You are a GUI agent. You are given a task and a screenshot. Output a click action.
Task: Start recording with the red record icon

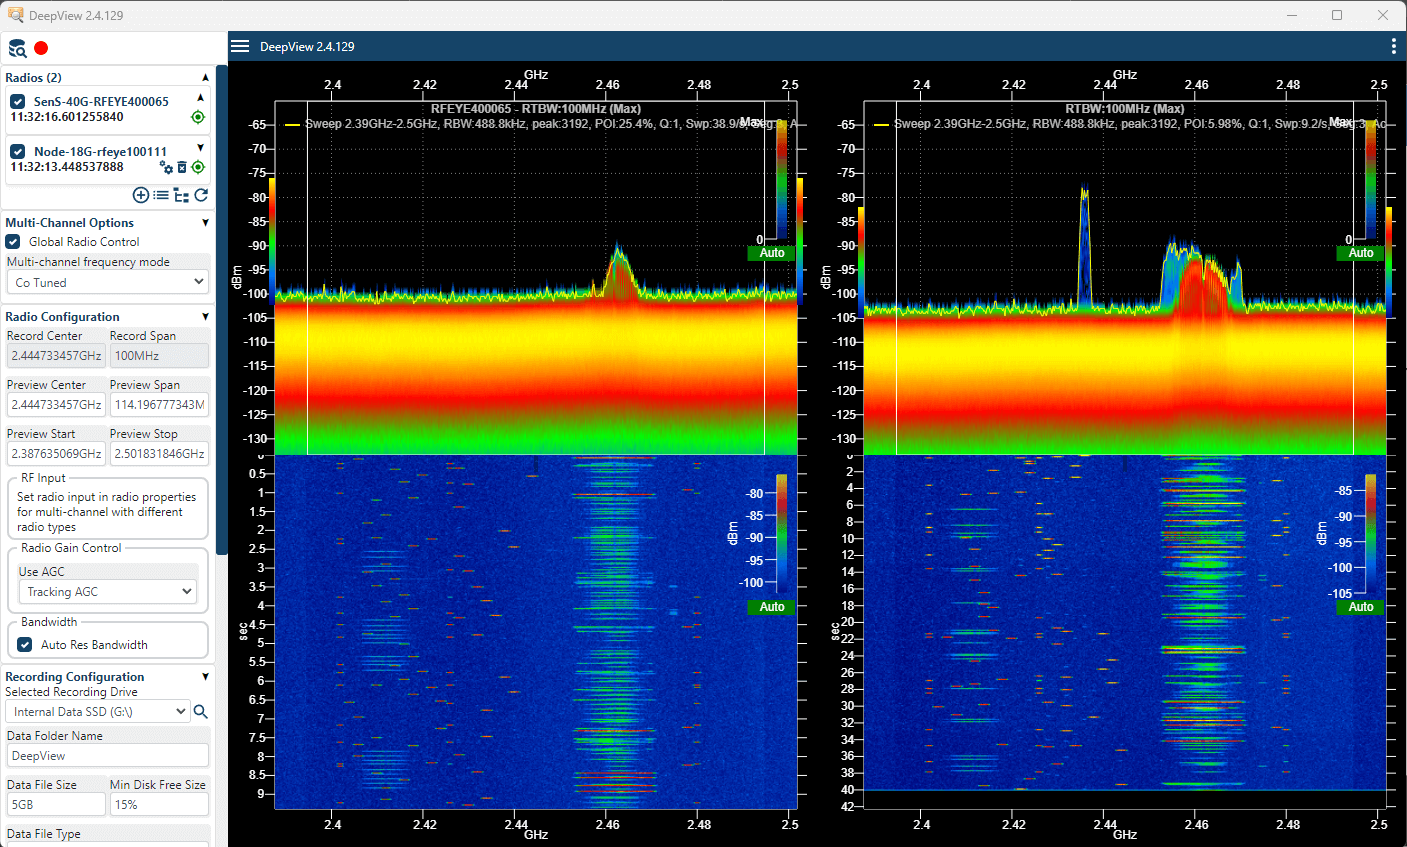pos(40,47)
